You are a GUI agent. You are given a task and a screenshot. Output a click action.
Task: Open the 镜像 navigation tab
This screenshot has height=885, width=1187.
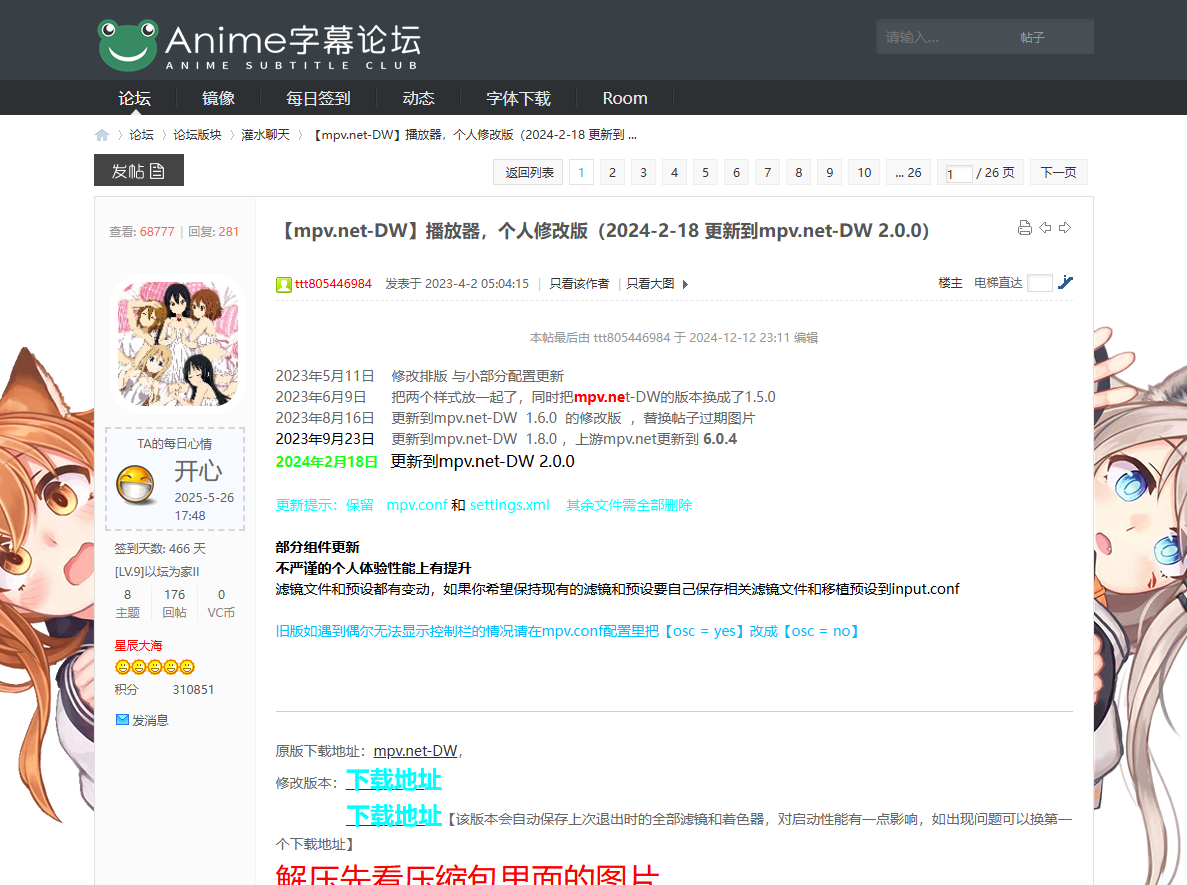[x=218, y=98]
